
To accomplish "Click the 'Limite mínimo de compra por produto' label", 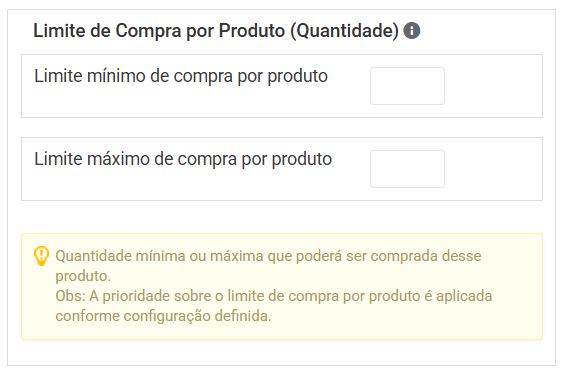I will pos(181,76).
